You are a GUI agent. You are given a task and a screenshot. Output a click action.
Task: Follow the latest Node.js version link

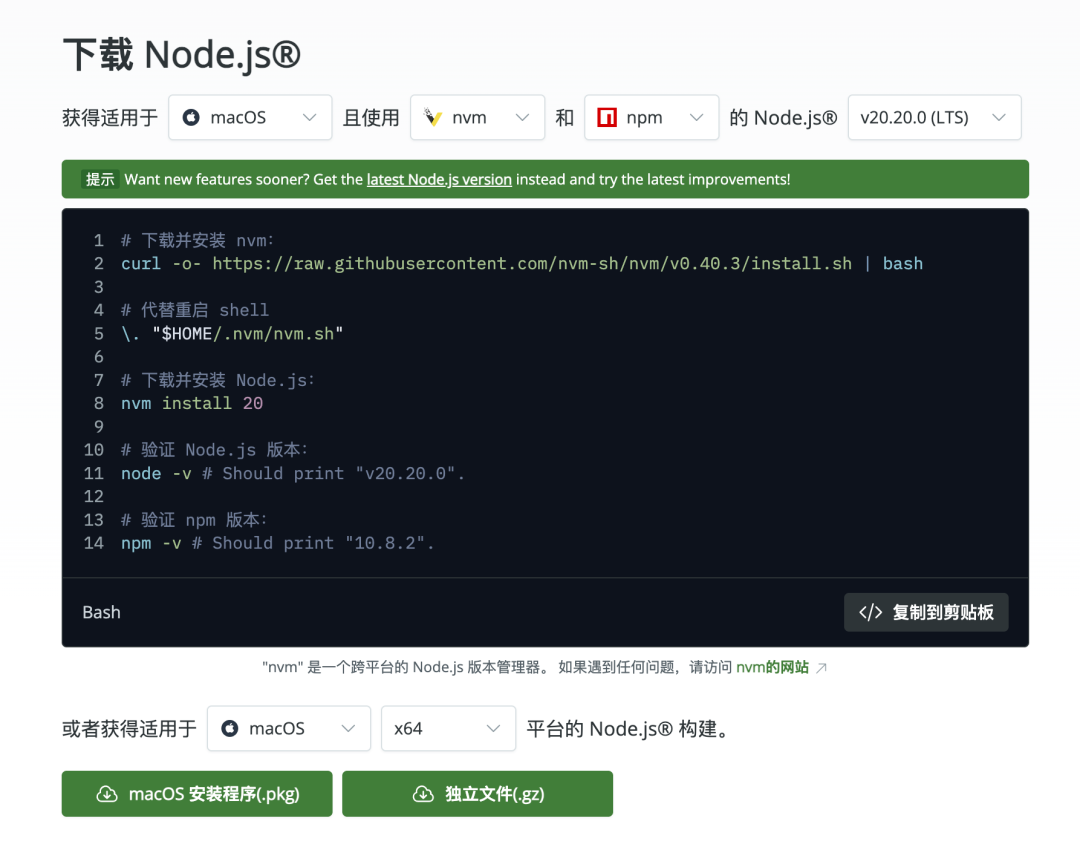point(439,180)
